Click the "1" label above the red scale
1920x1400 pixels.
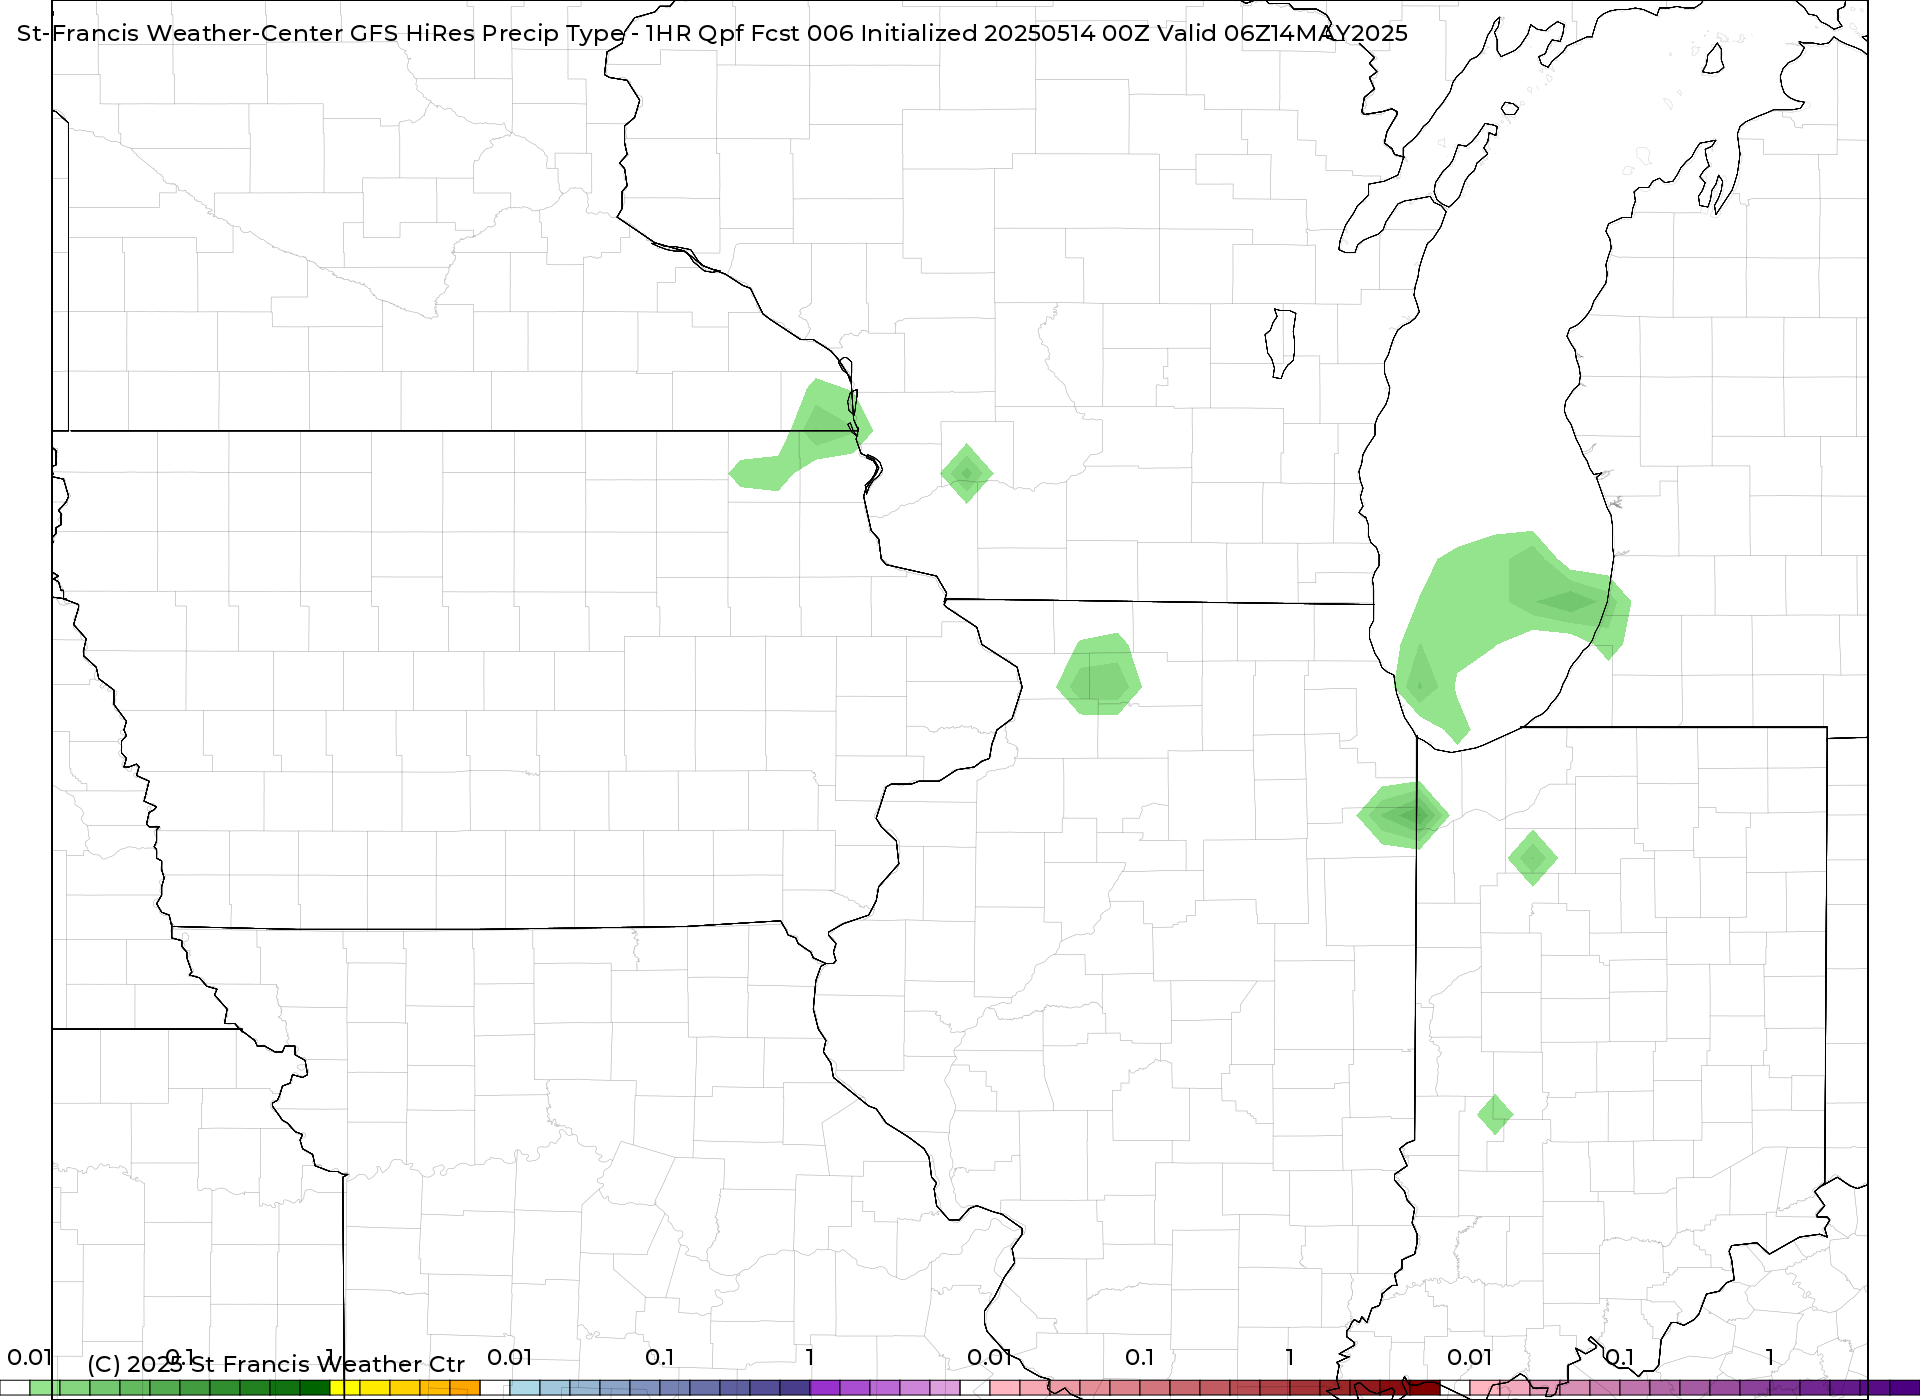coord(1290,1357)
